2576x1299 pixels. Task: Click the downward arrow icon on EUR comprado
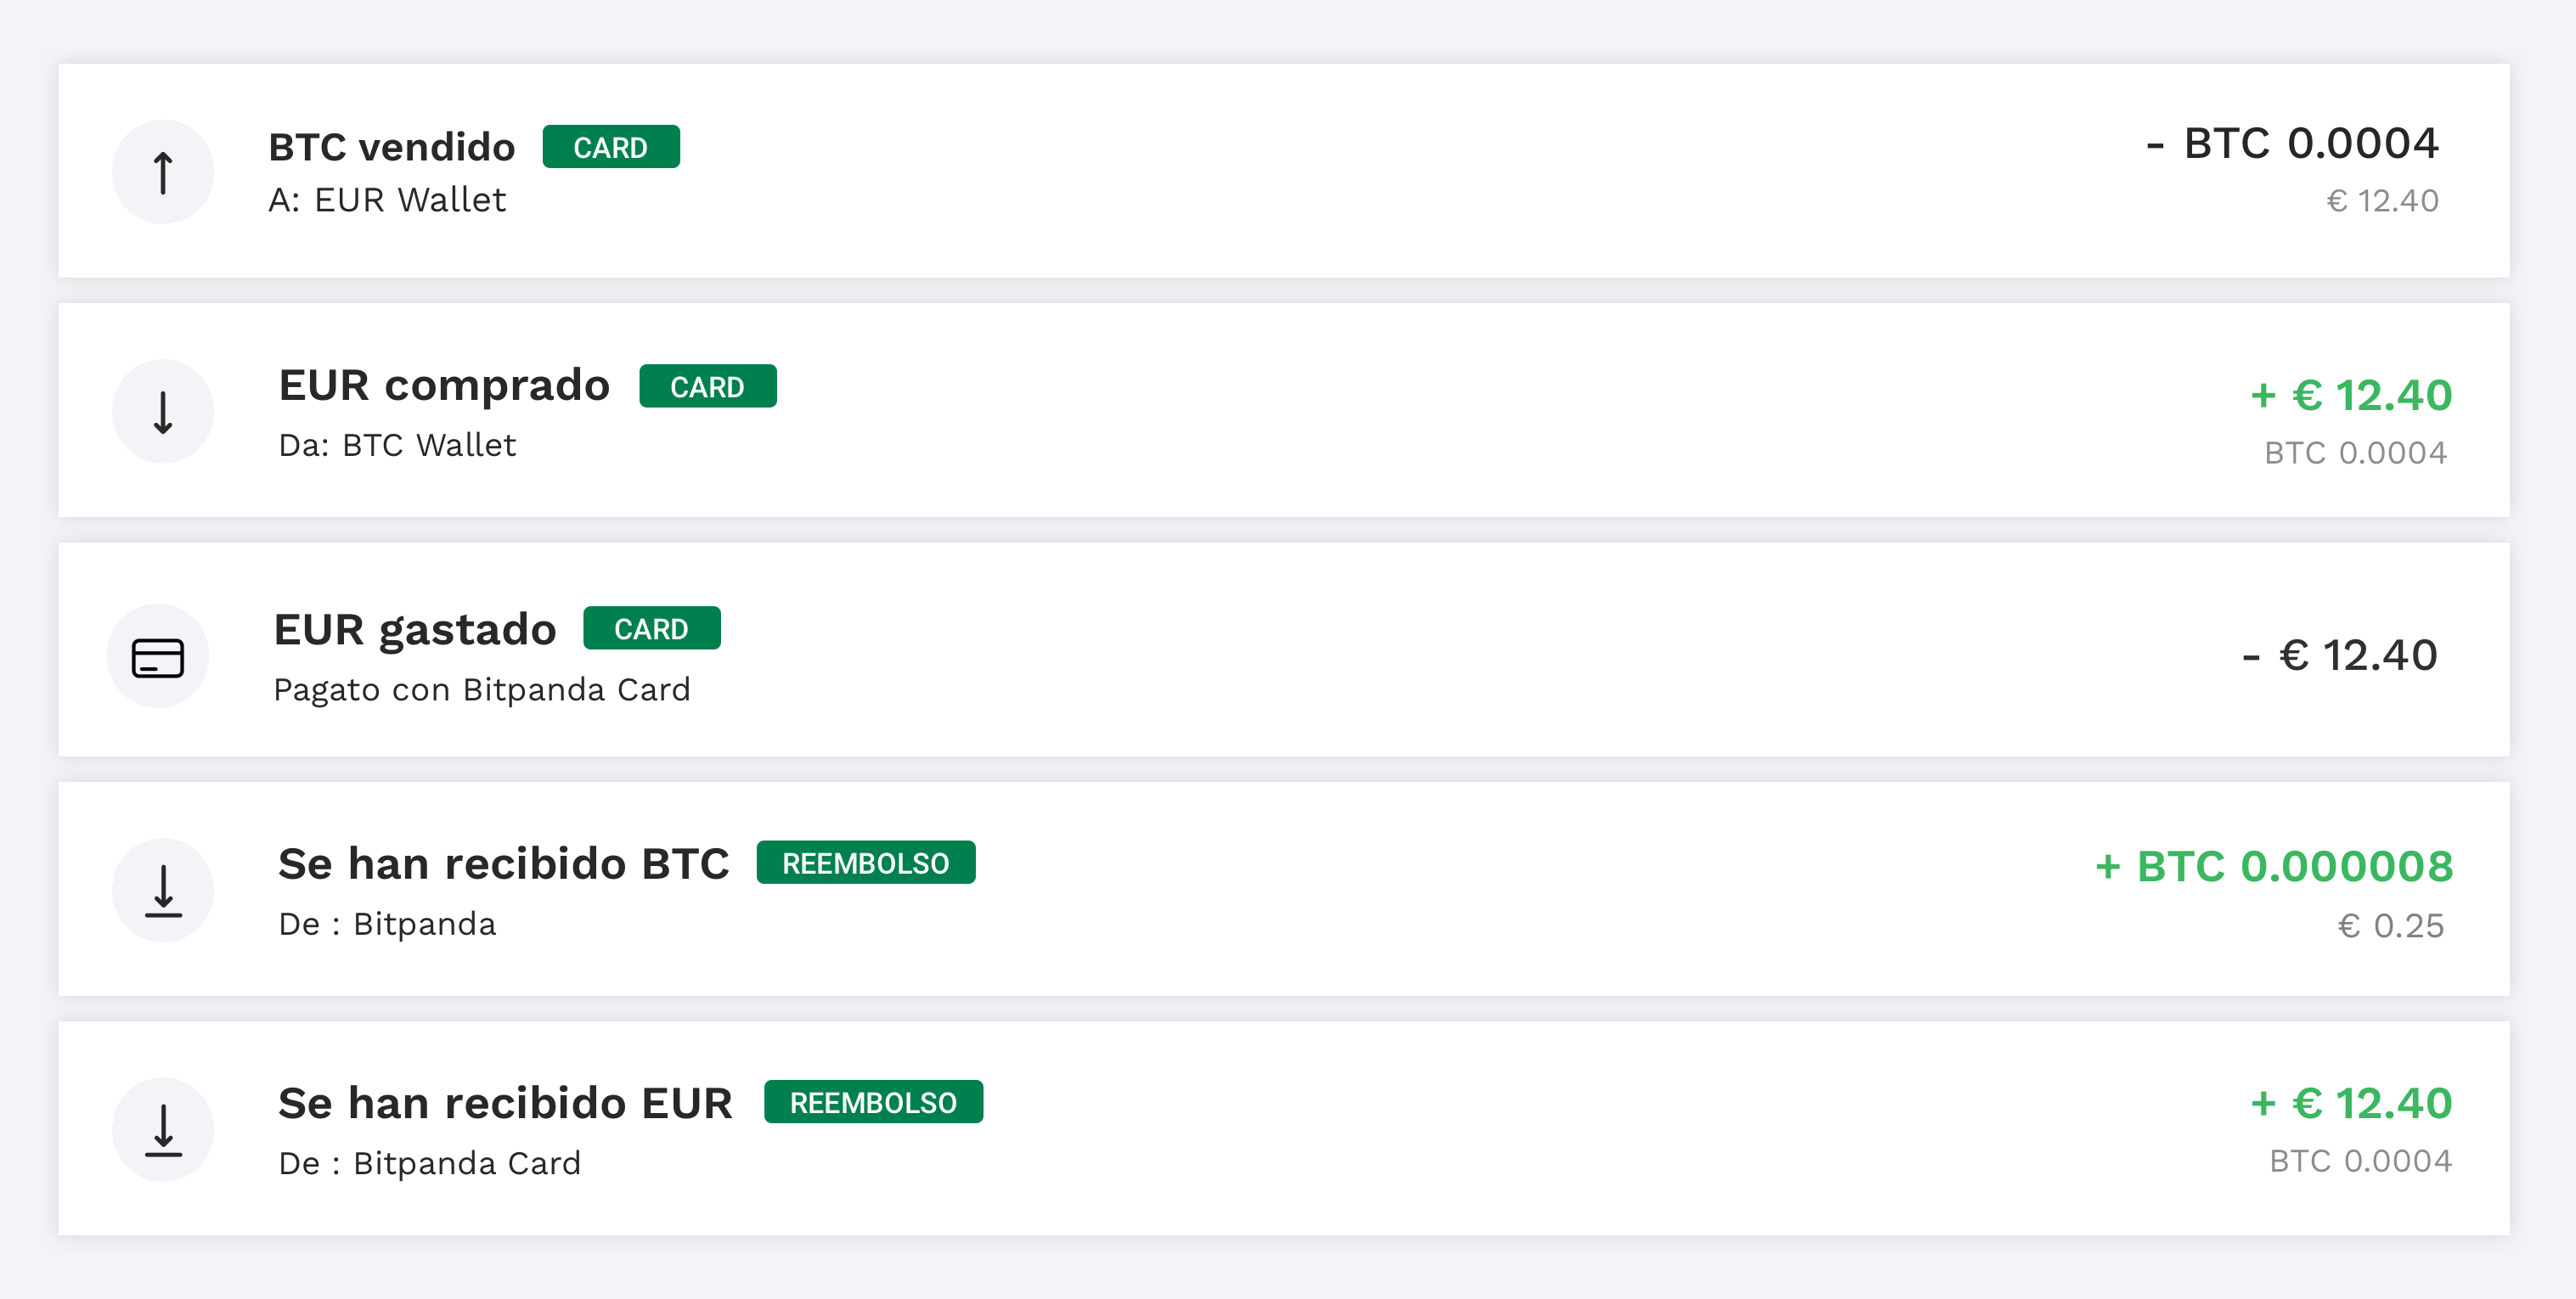[162, 410]
